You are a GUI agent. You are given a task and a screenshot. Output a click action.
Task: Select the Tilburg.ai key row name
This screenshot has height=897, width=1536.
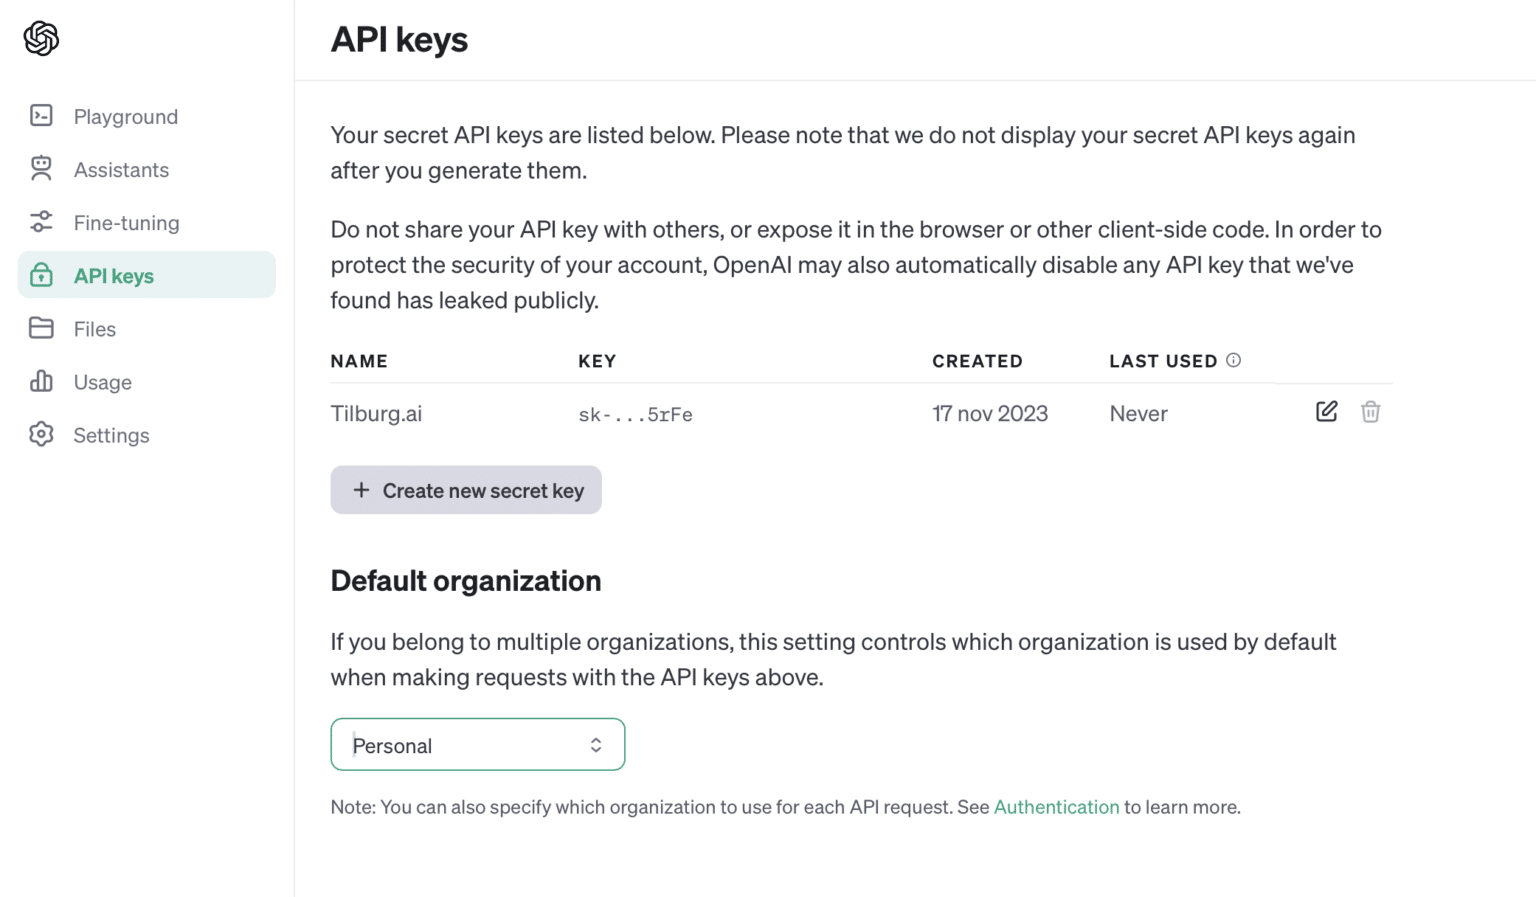pos(376,414)
